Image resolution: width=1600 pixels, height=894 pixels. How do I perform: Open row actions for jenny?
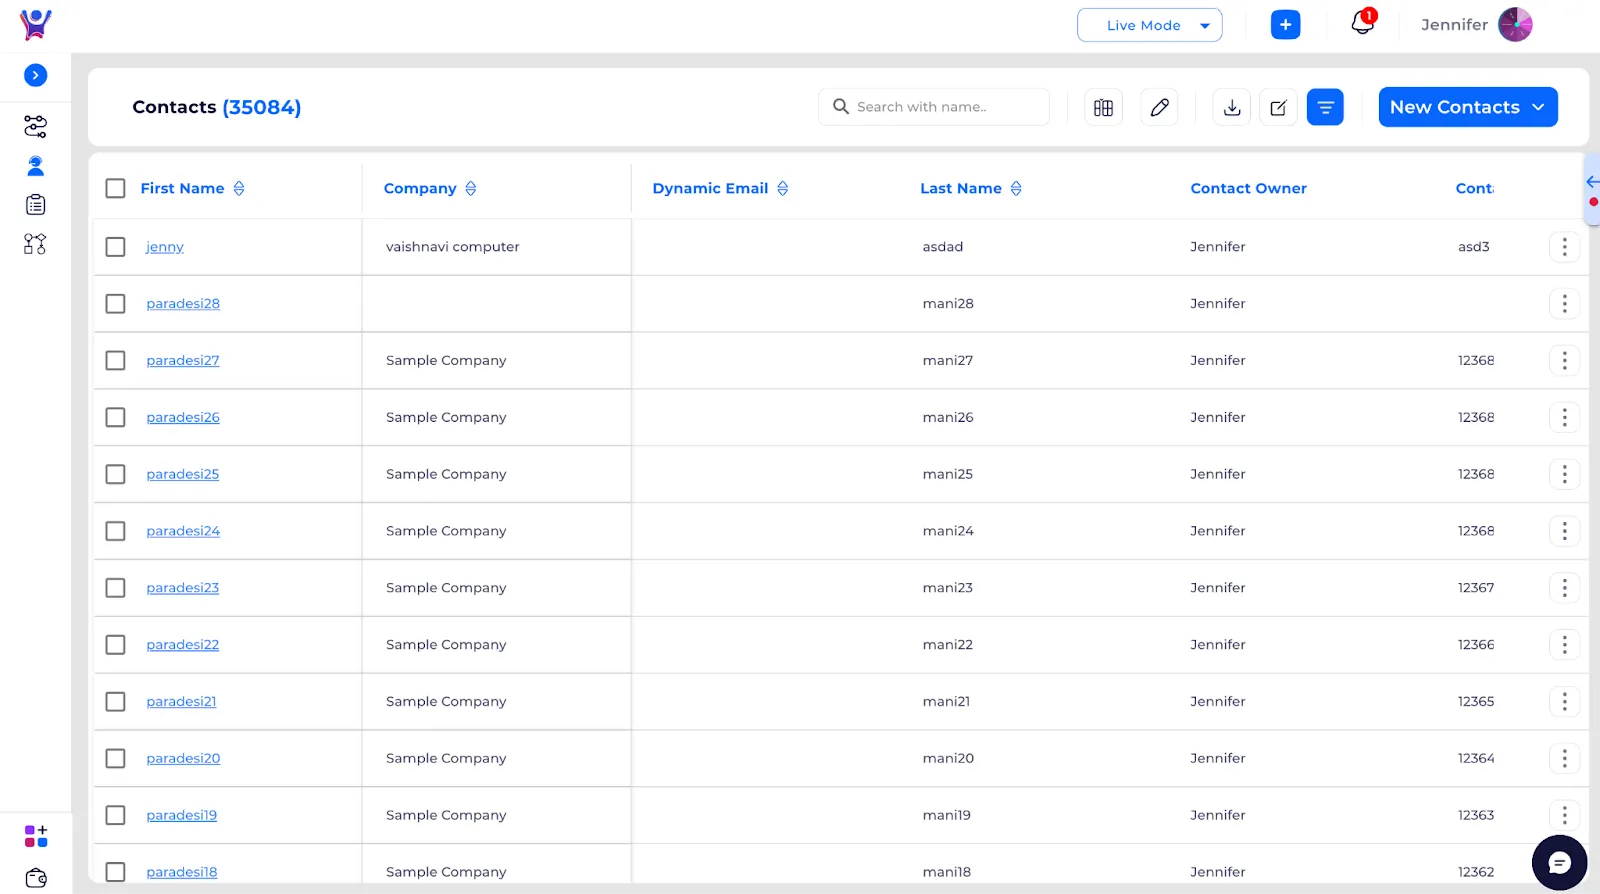click(1565, 246)
